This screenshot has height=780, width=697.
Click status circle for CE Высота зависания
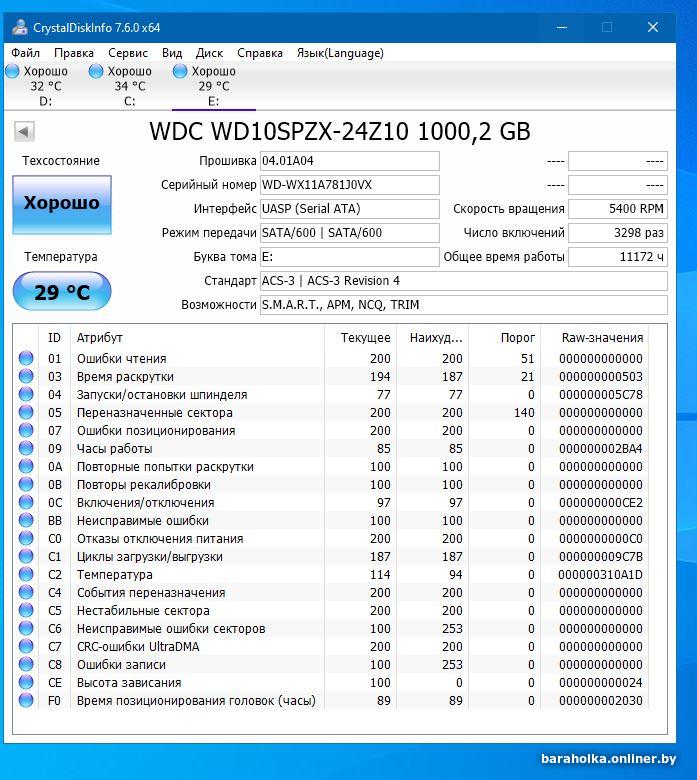[x=26, y=682]
